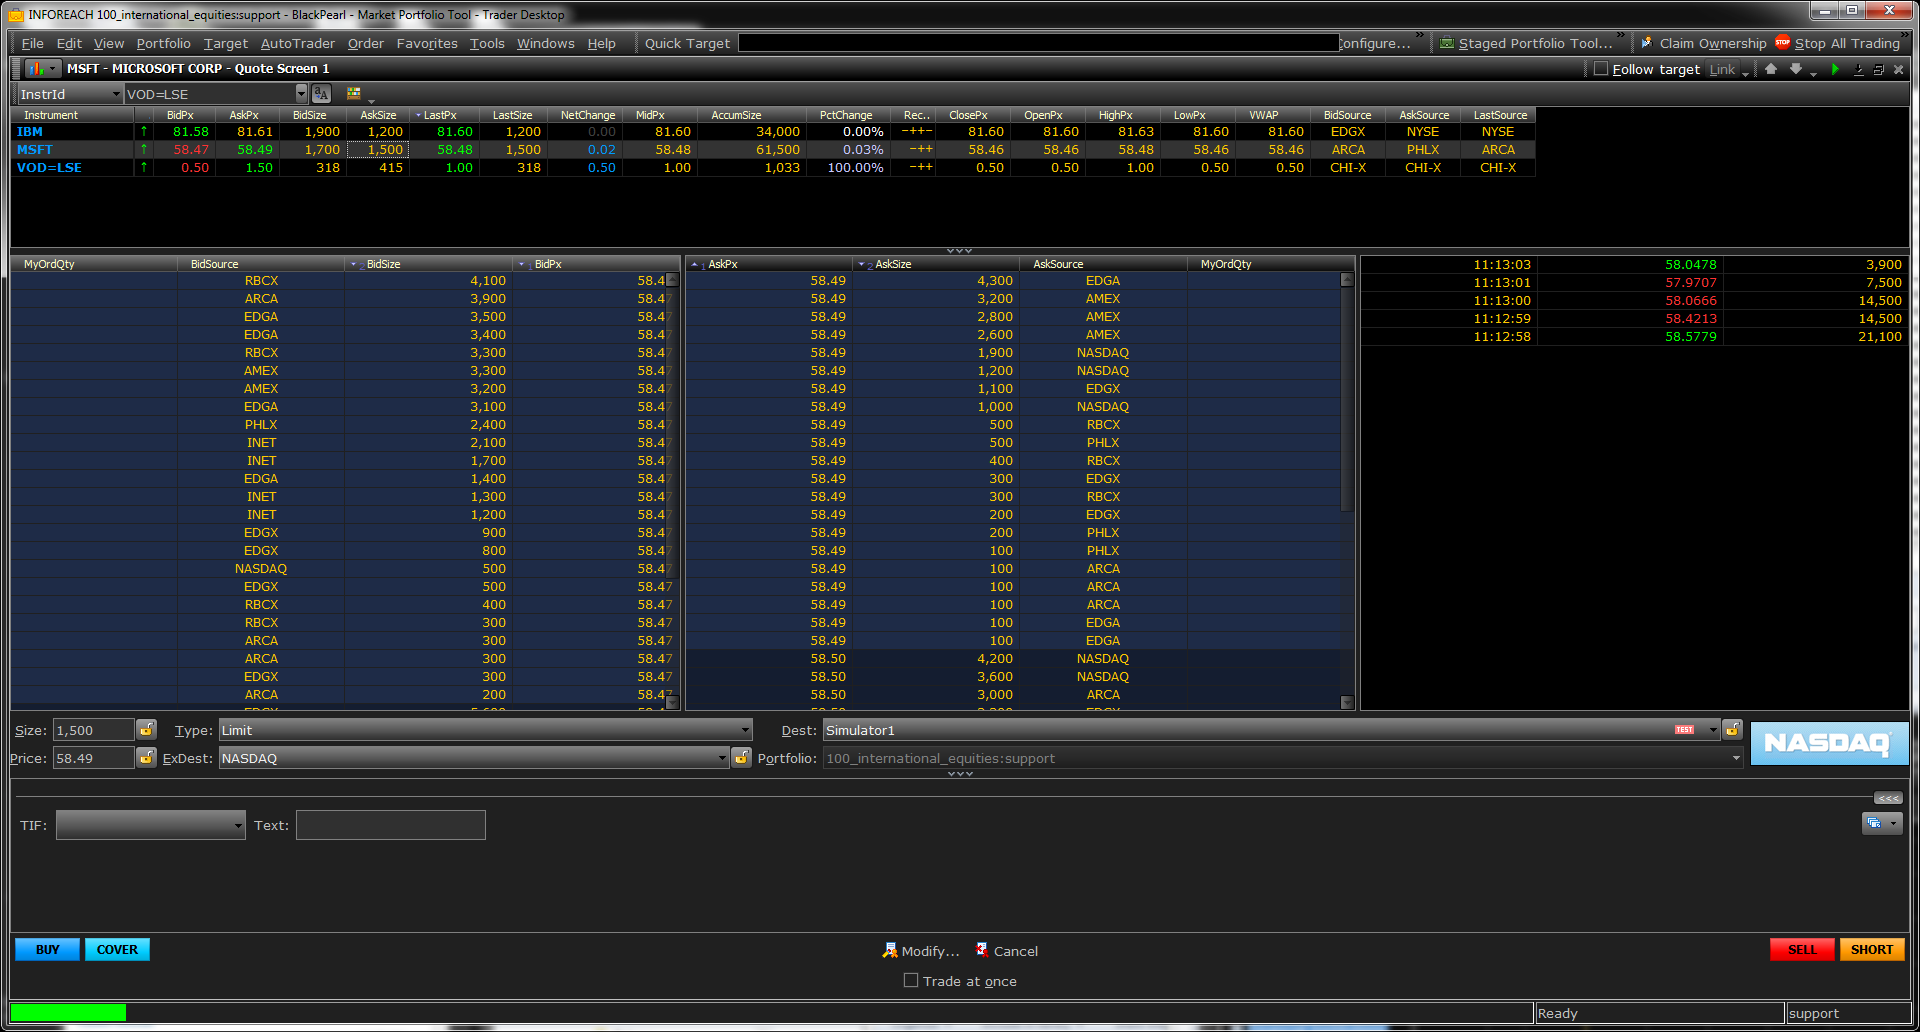
Task: Click the up arrow in quote screen header
Action: coord(1771,69)
